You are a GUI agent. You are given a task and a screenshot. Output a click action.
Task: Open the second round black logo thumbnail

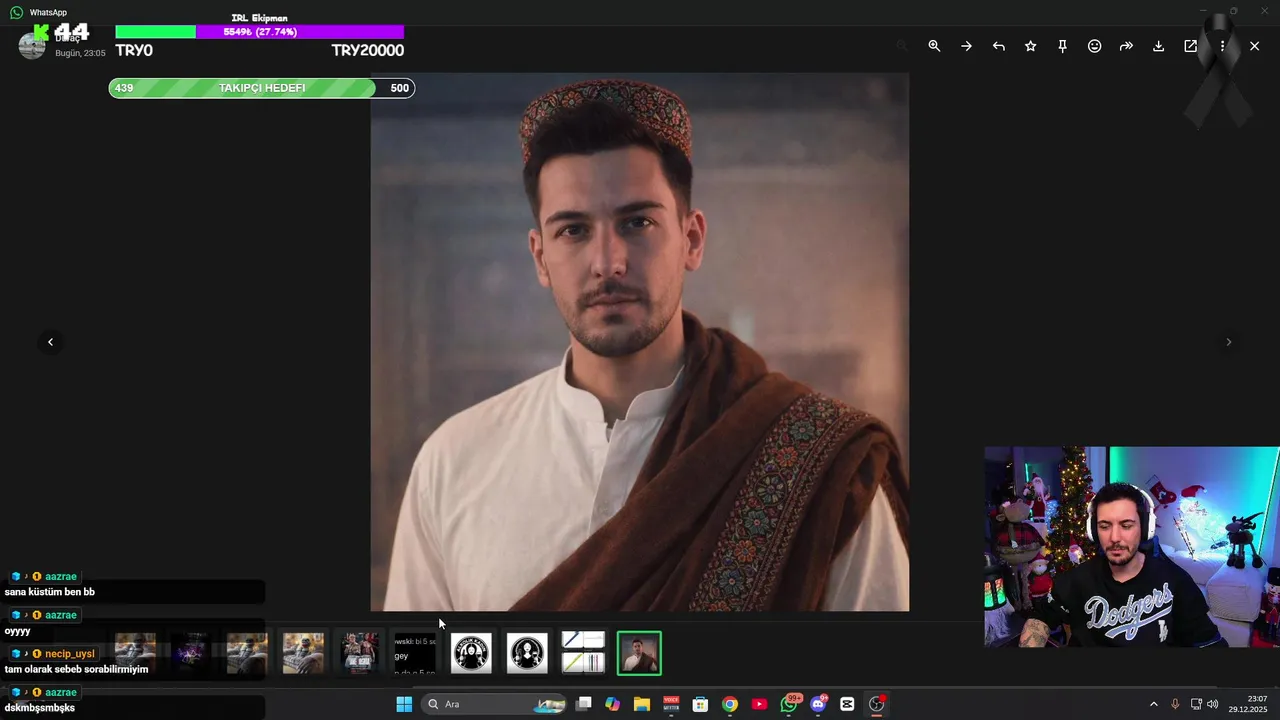tap(527, 654)
